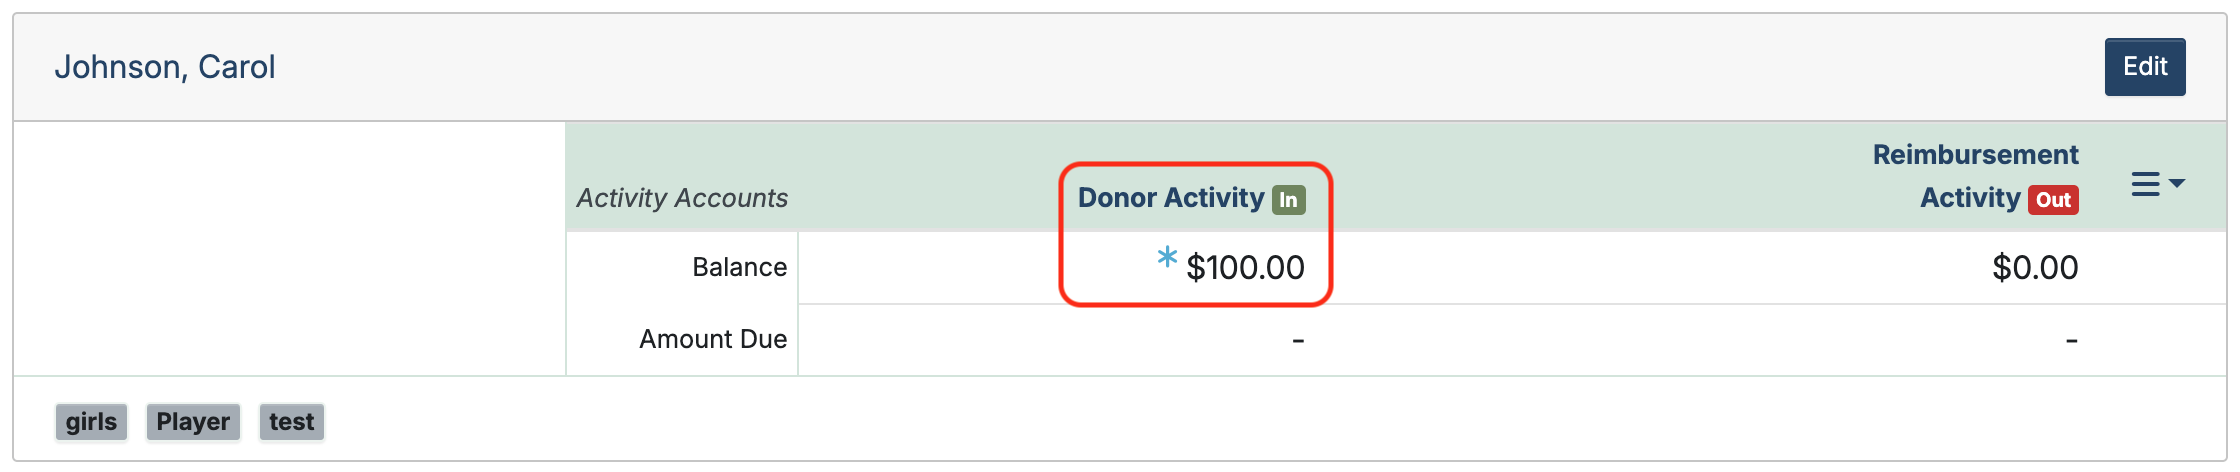
Task: Click the test tag
Action: point(291,422)
